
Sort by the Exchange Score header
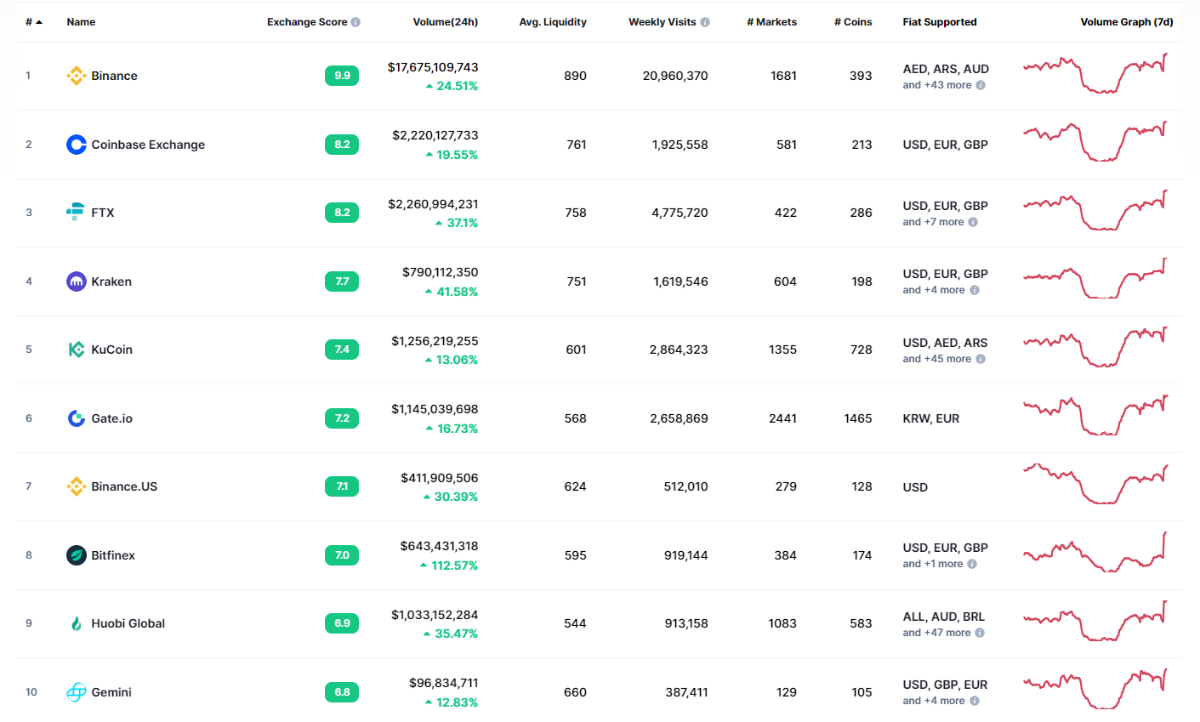307,22
